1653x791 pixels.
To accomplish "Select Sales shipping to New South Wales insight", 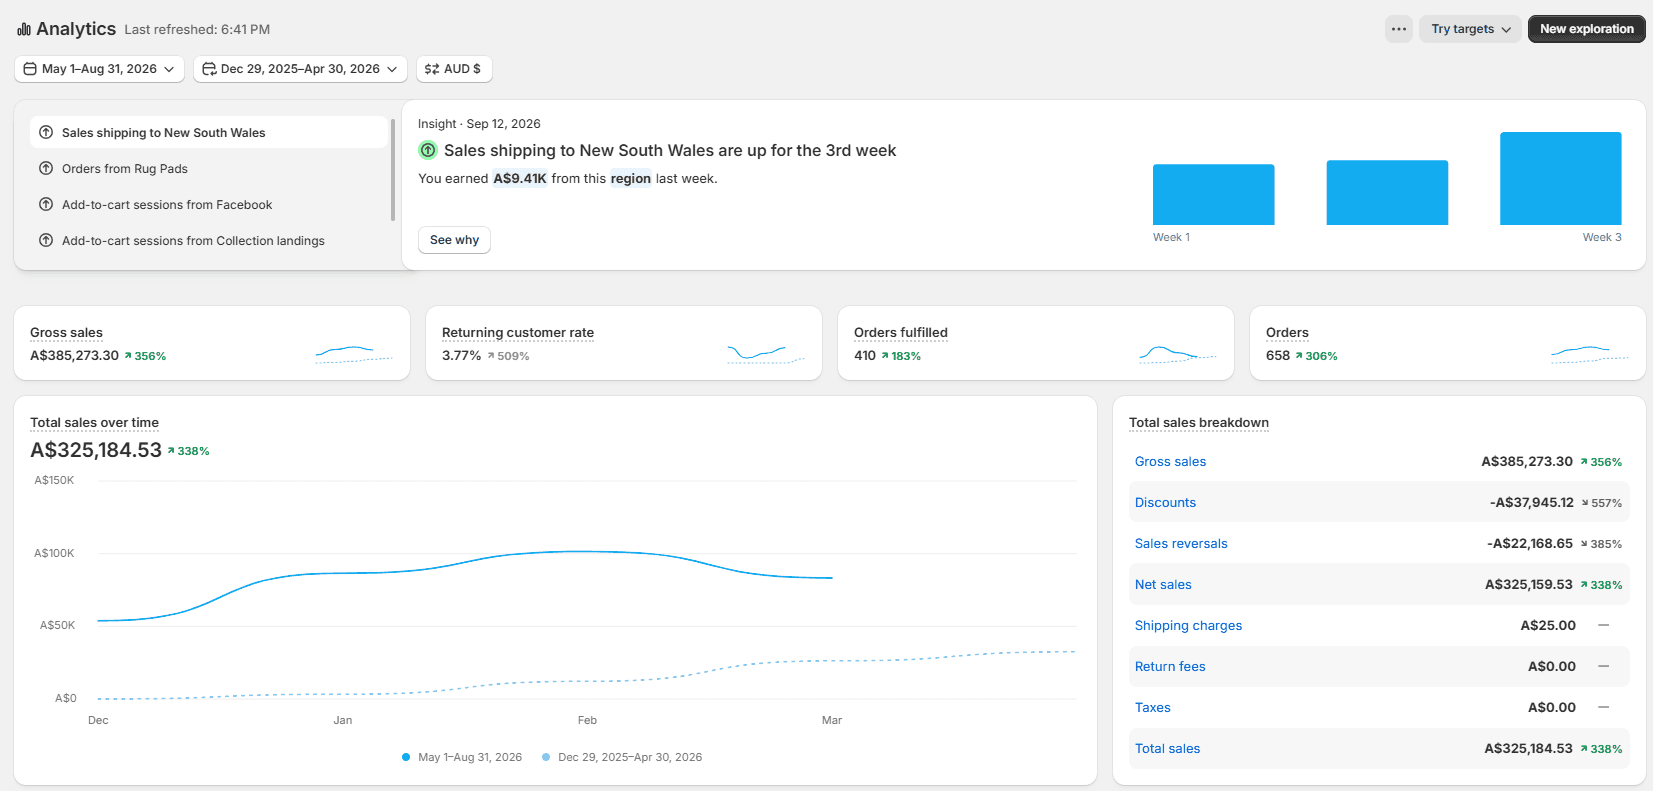I will (209, 133).
